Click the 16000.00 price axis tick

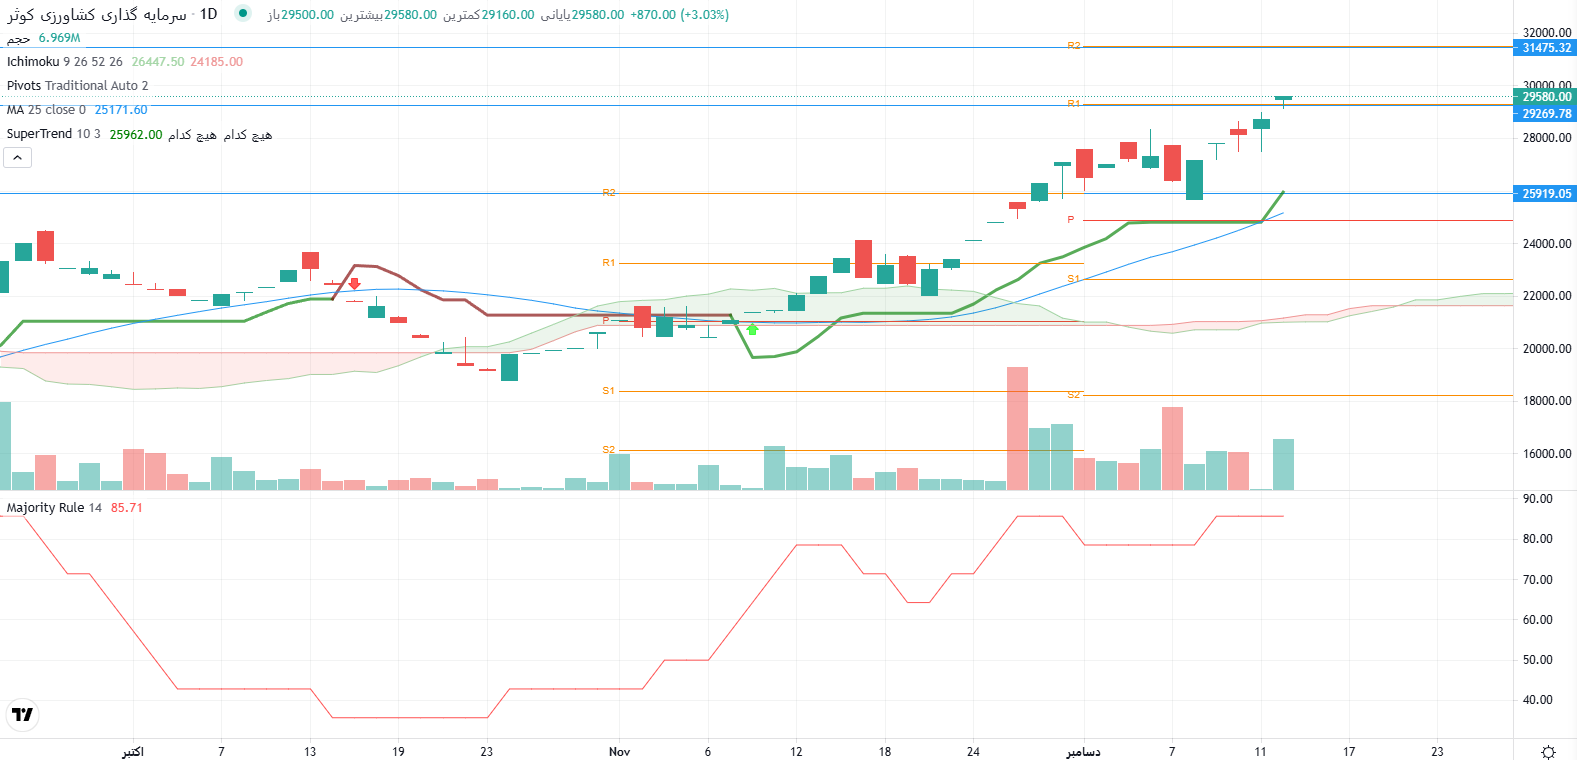tap(1547, 454)
